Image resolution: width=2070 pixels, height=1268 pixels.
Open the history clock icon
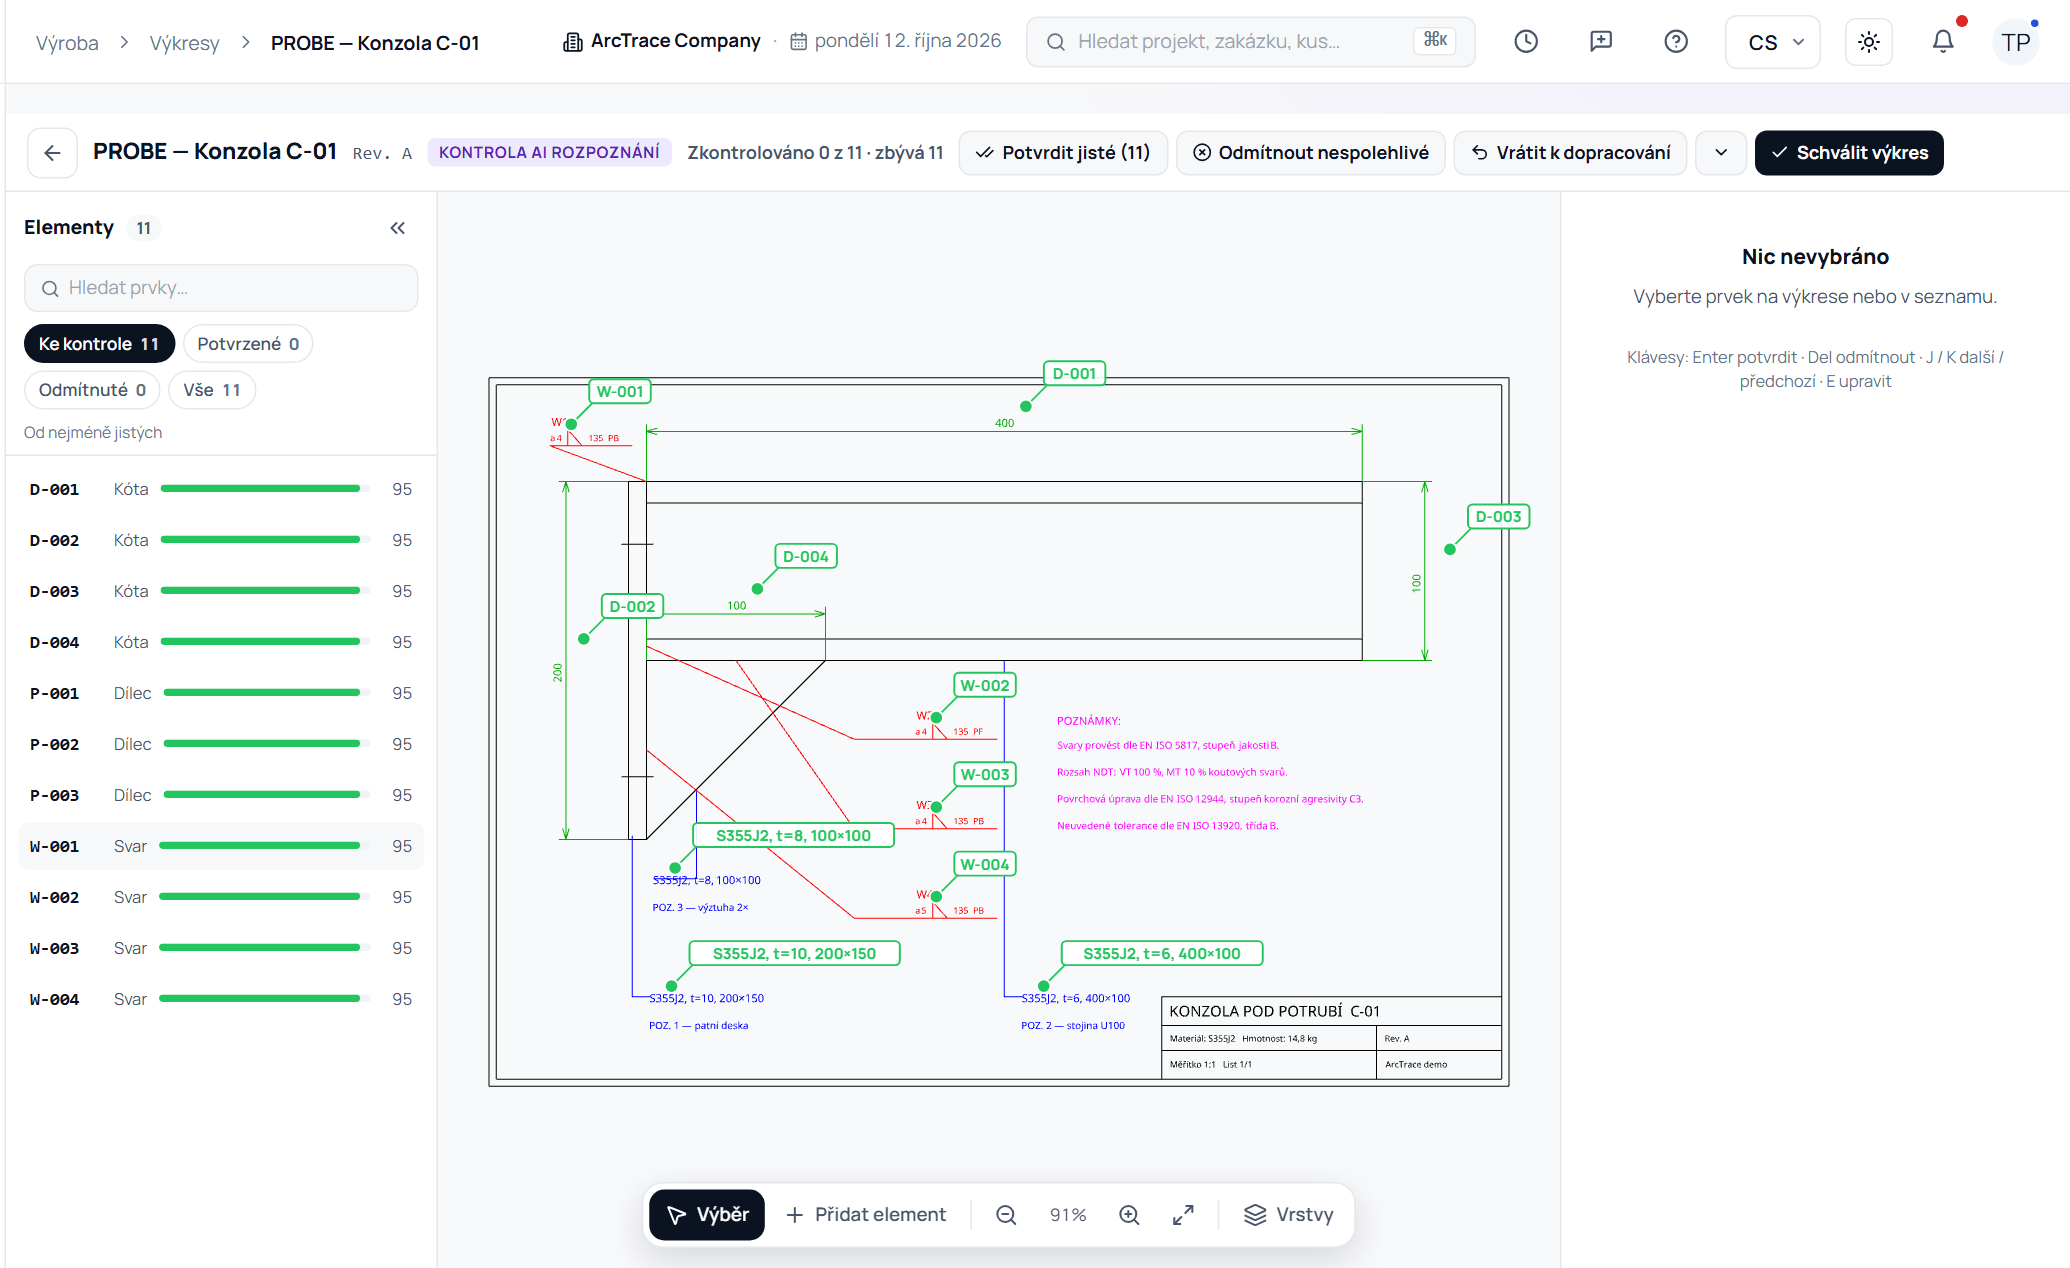(1526, 41)
